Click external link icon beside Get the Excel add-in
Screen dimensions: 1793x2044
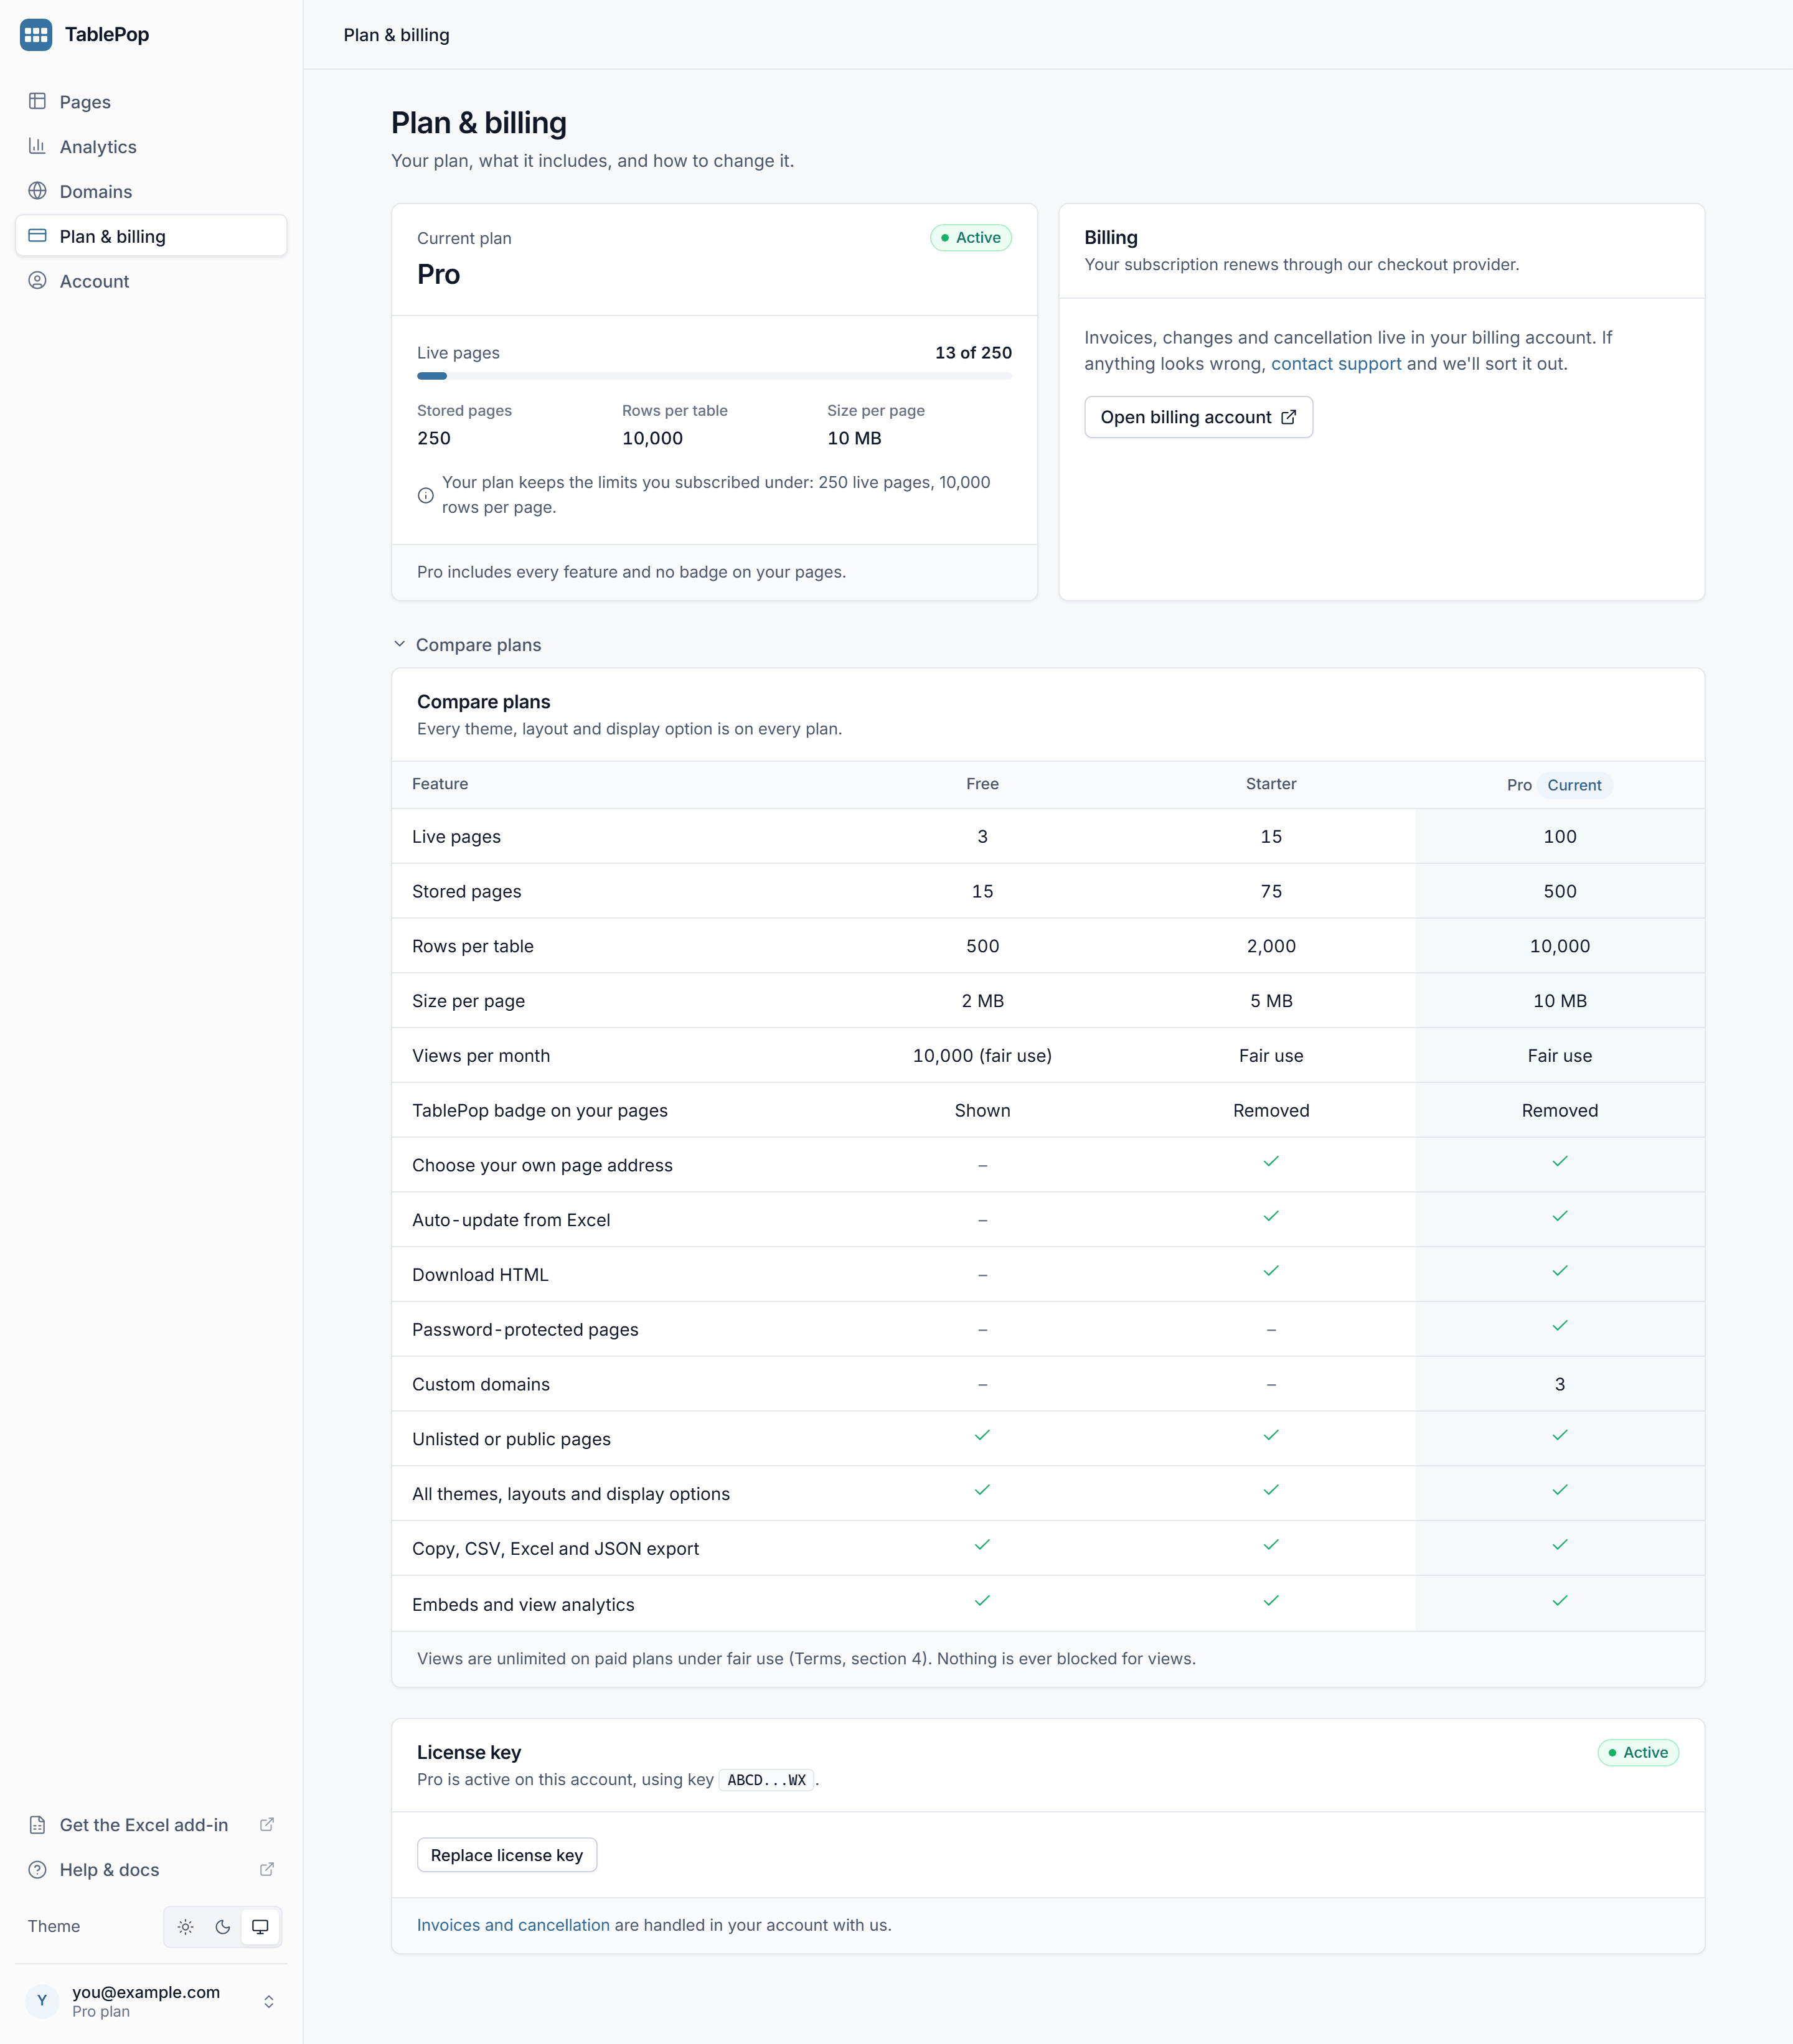coord(267,1825)
